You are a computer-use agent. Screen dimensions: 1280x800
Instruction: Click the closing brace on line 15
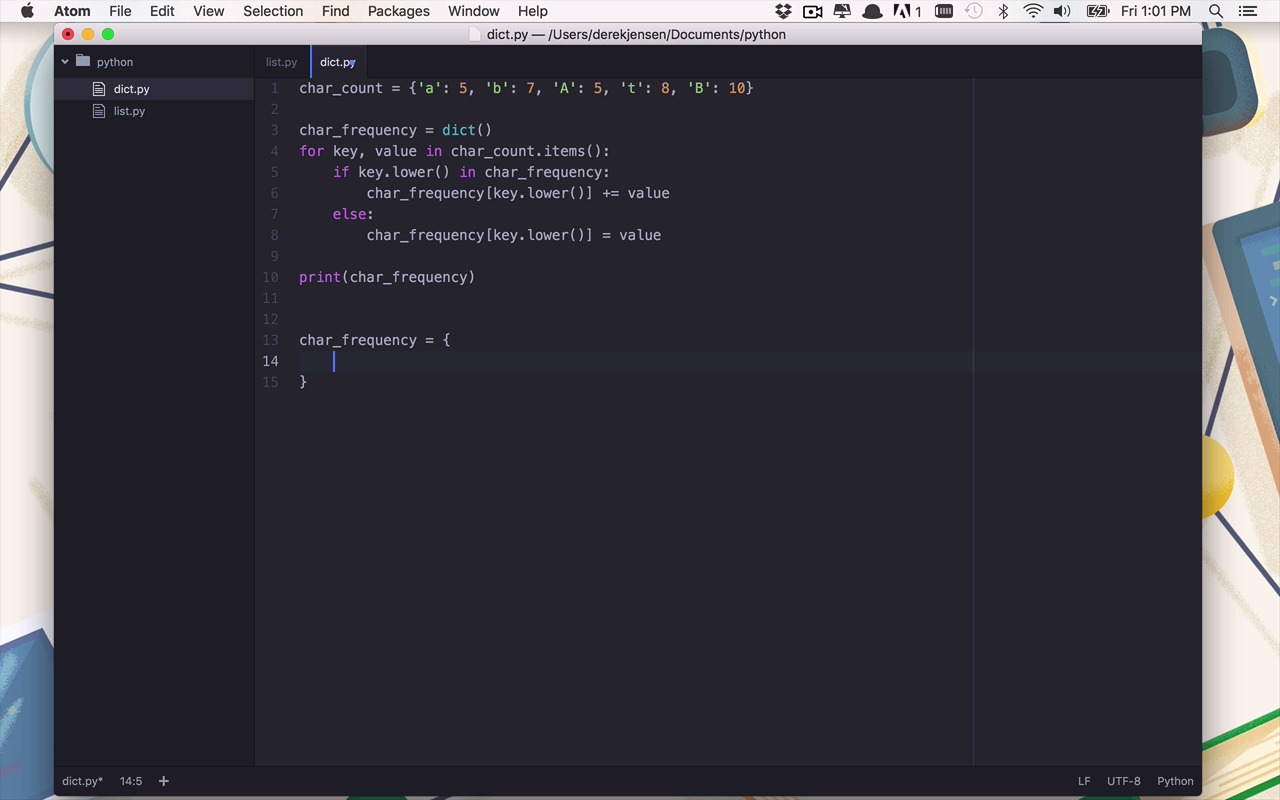(x=303, y=382)
